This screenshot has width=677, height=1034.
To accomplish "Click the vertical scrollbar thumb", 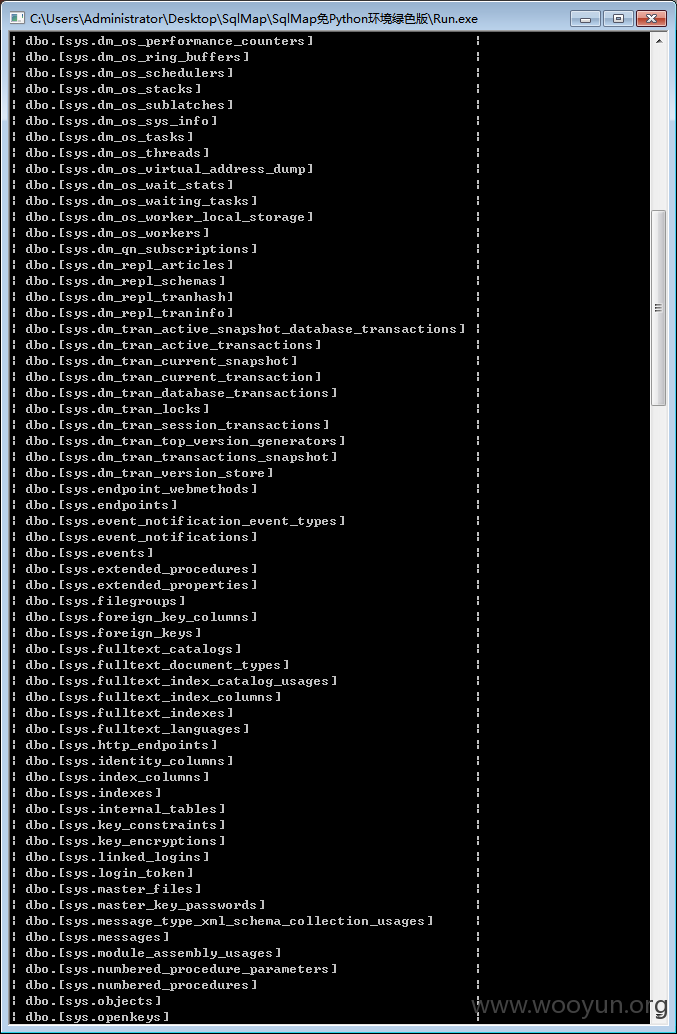I will tap(658, 307).
